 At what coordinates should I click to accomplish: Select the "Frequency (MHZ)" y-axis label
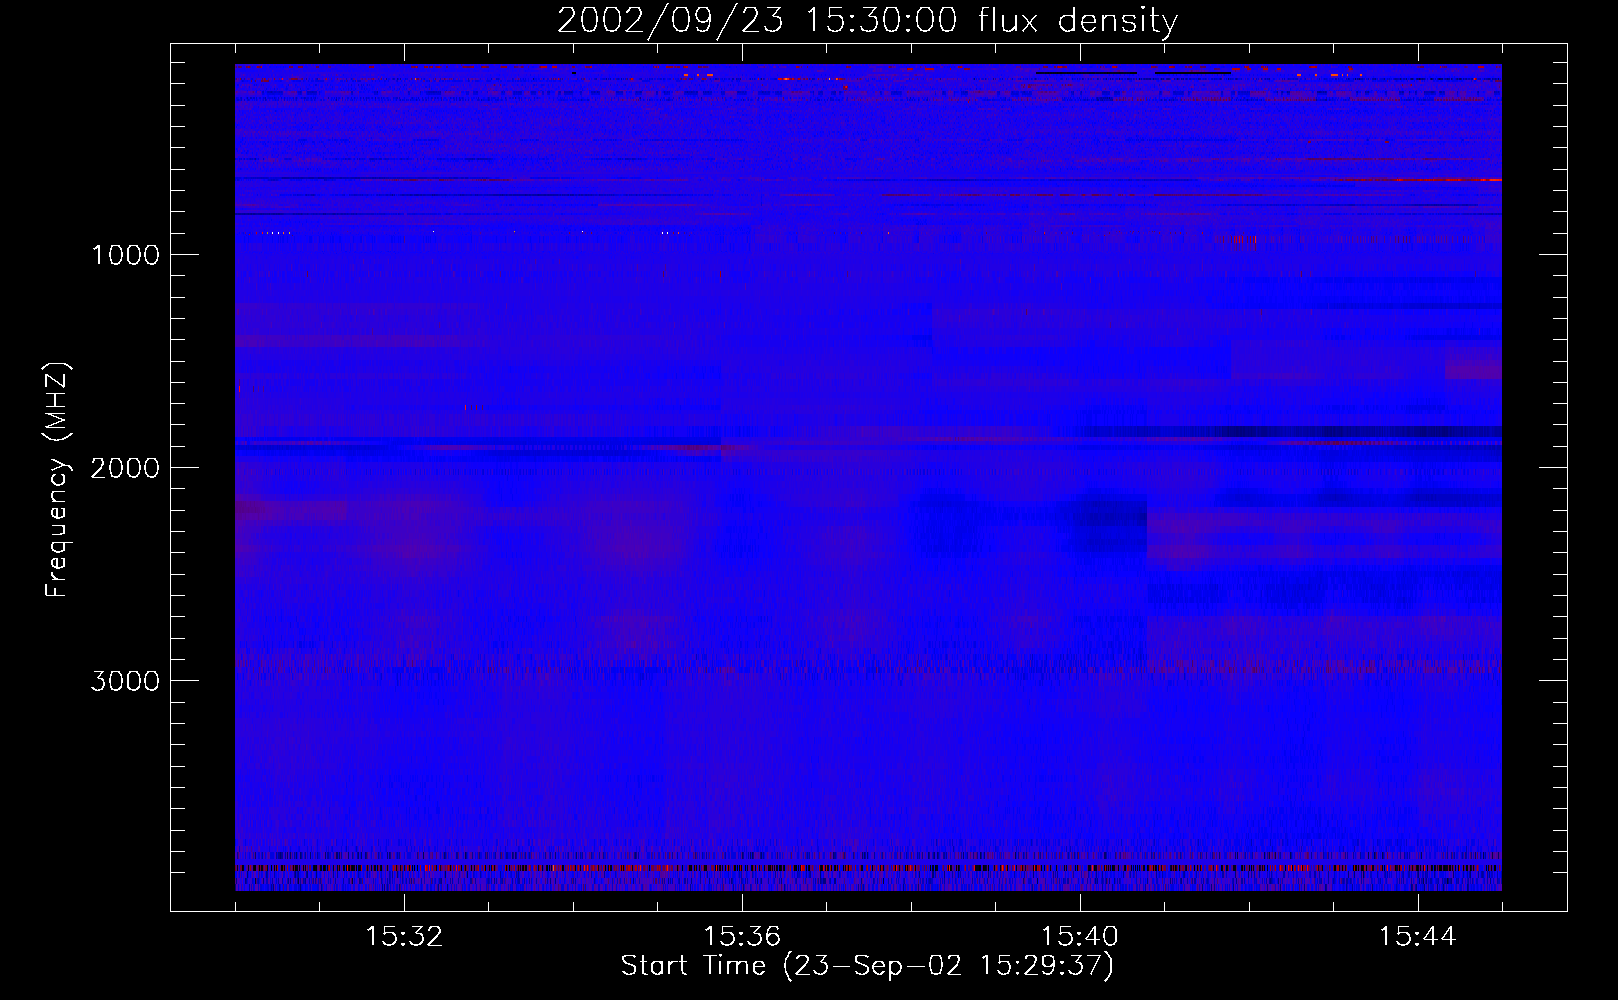point(57,480)
